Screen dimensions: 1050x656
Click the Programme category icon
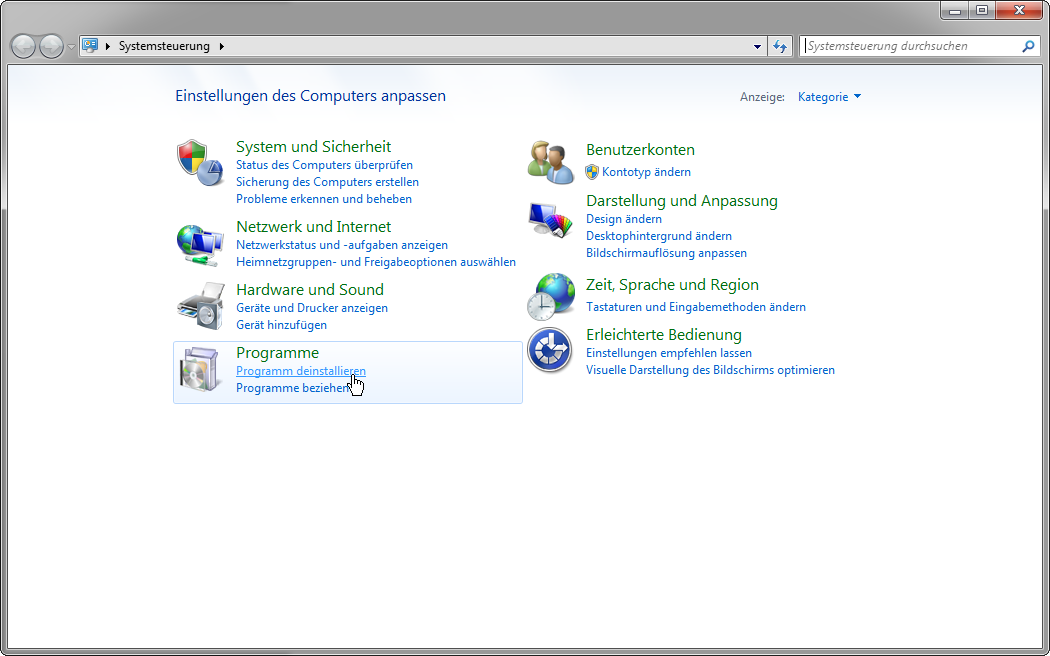click(x=199, y=371)
